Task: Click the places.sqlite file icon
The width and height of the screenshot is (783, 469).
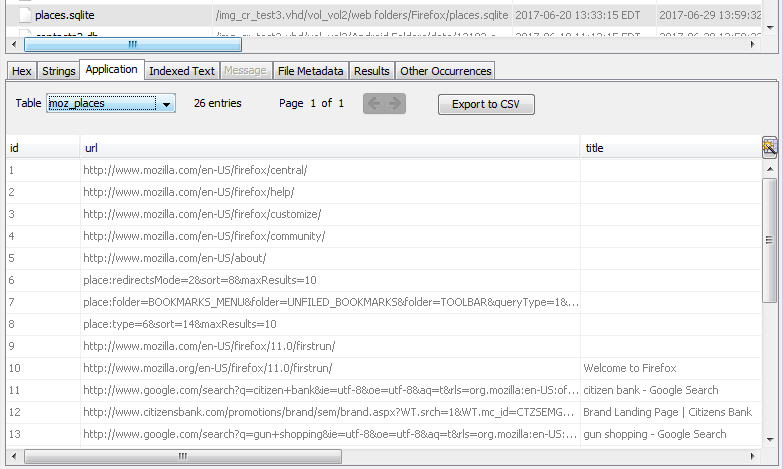Action: point(24,15)
